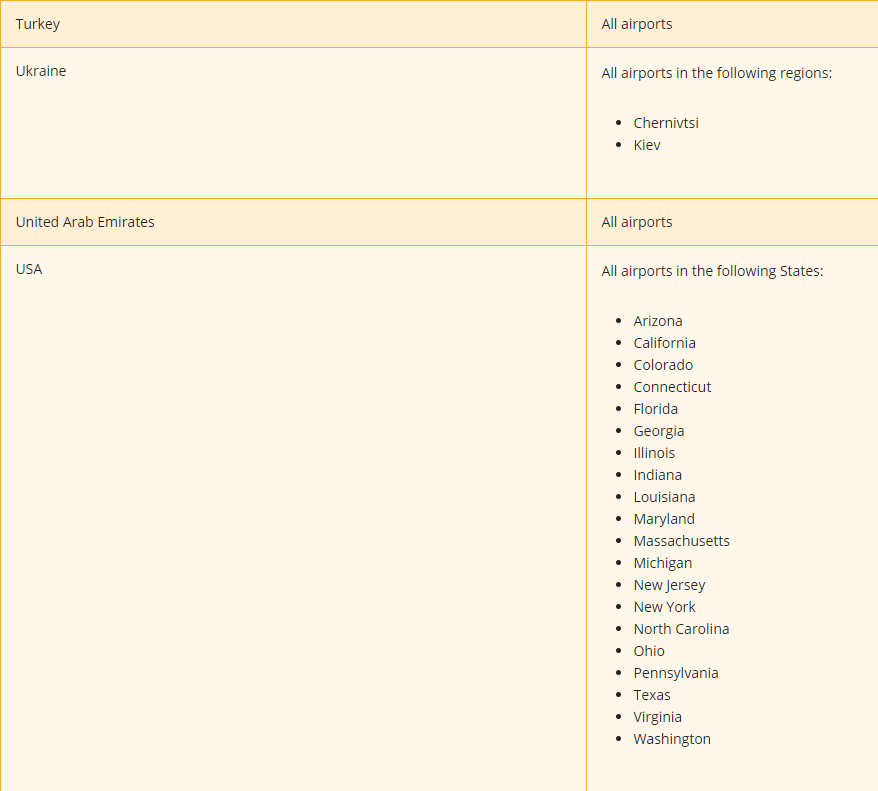Select Illinois in the States list
This screenshot has width=878, height=791.
coord(654,453)
